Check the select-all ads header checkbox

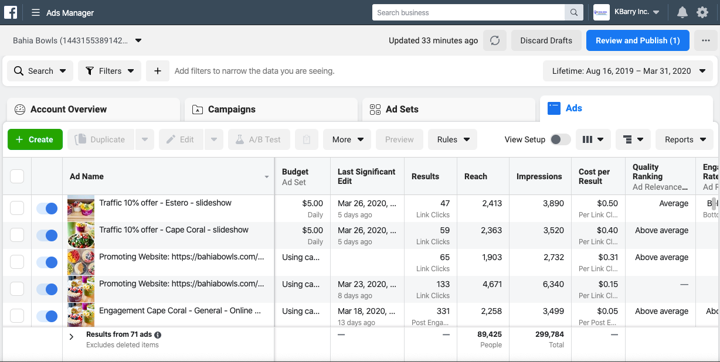point(17,176)
